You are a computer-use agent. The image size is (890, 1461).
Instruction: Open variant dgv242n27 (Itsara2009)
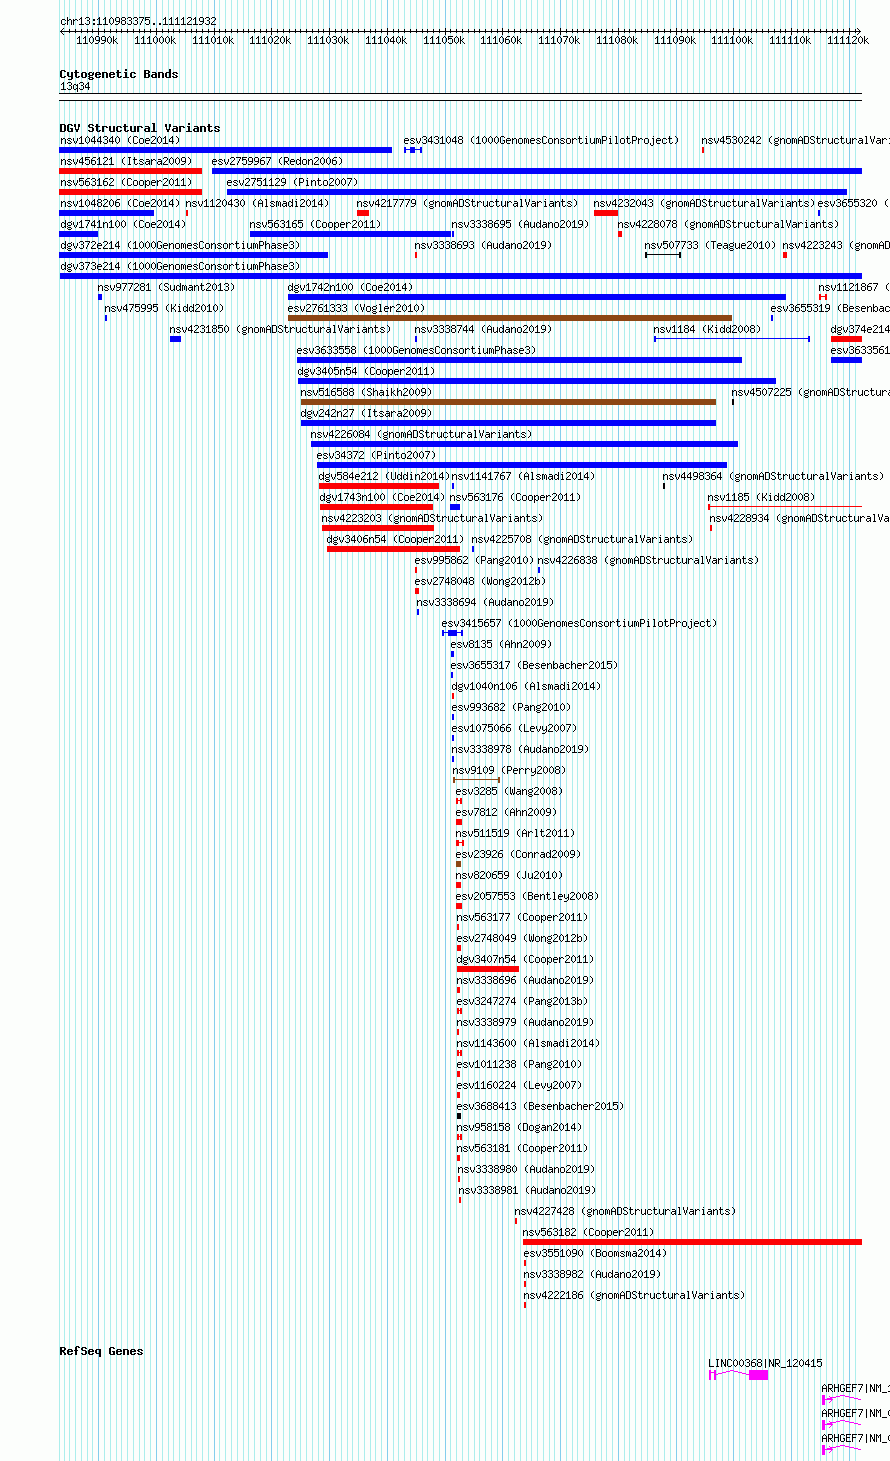(x=366, y=413)
